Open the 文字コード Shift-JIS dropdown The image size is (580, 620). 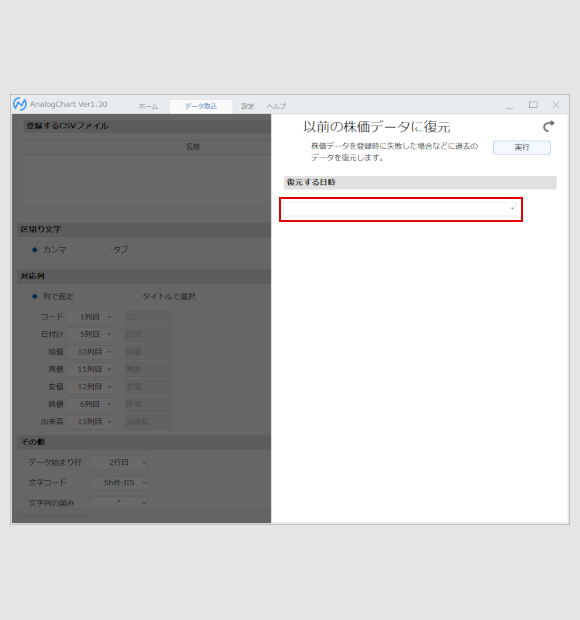click(119, 483)
